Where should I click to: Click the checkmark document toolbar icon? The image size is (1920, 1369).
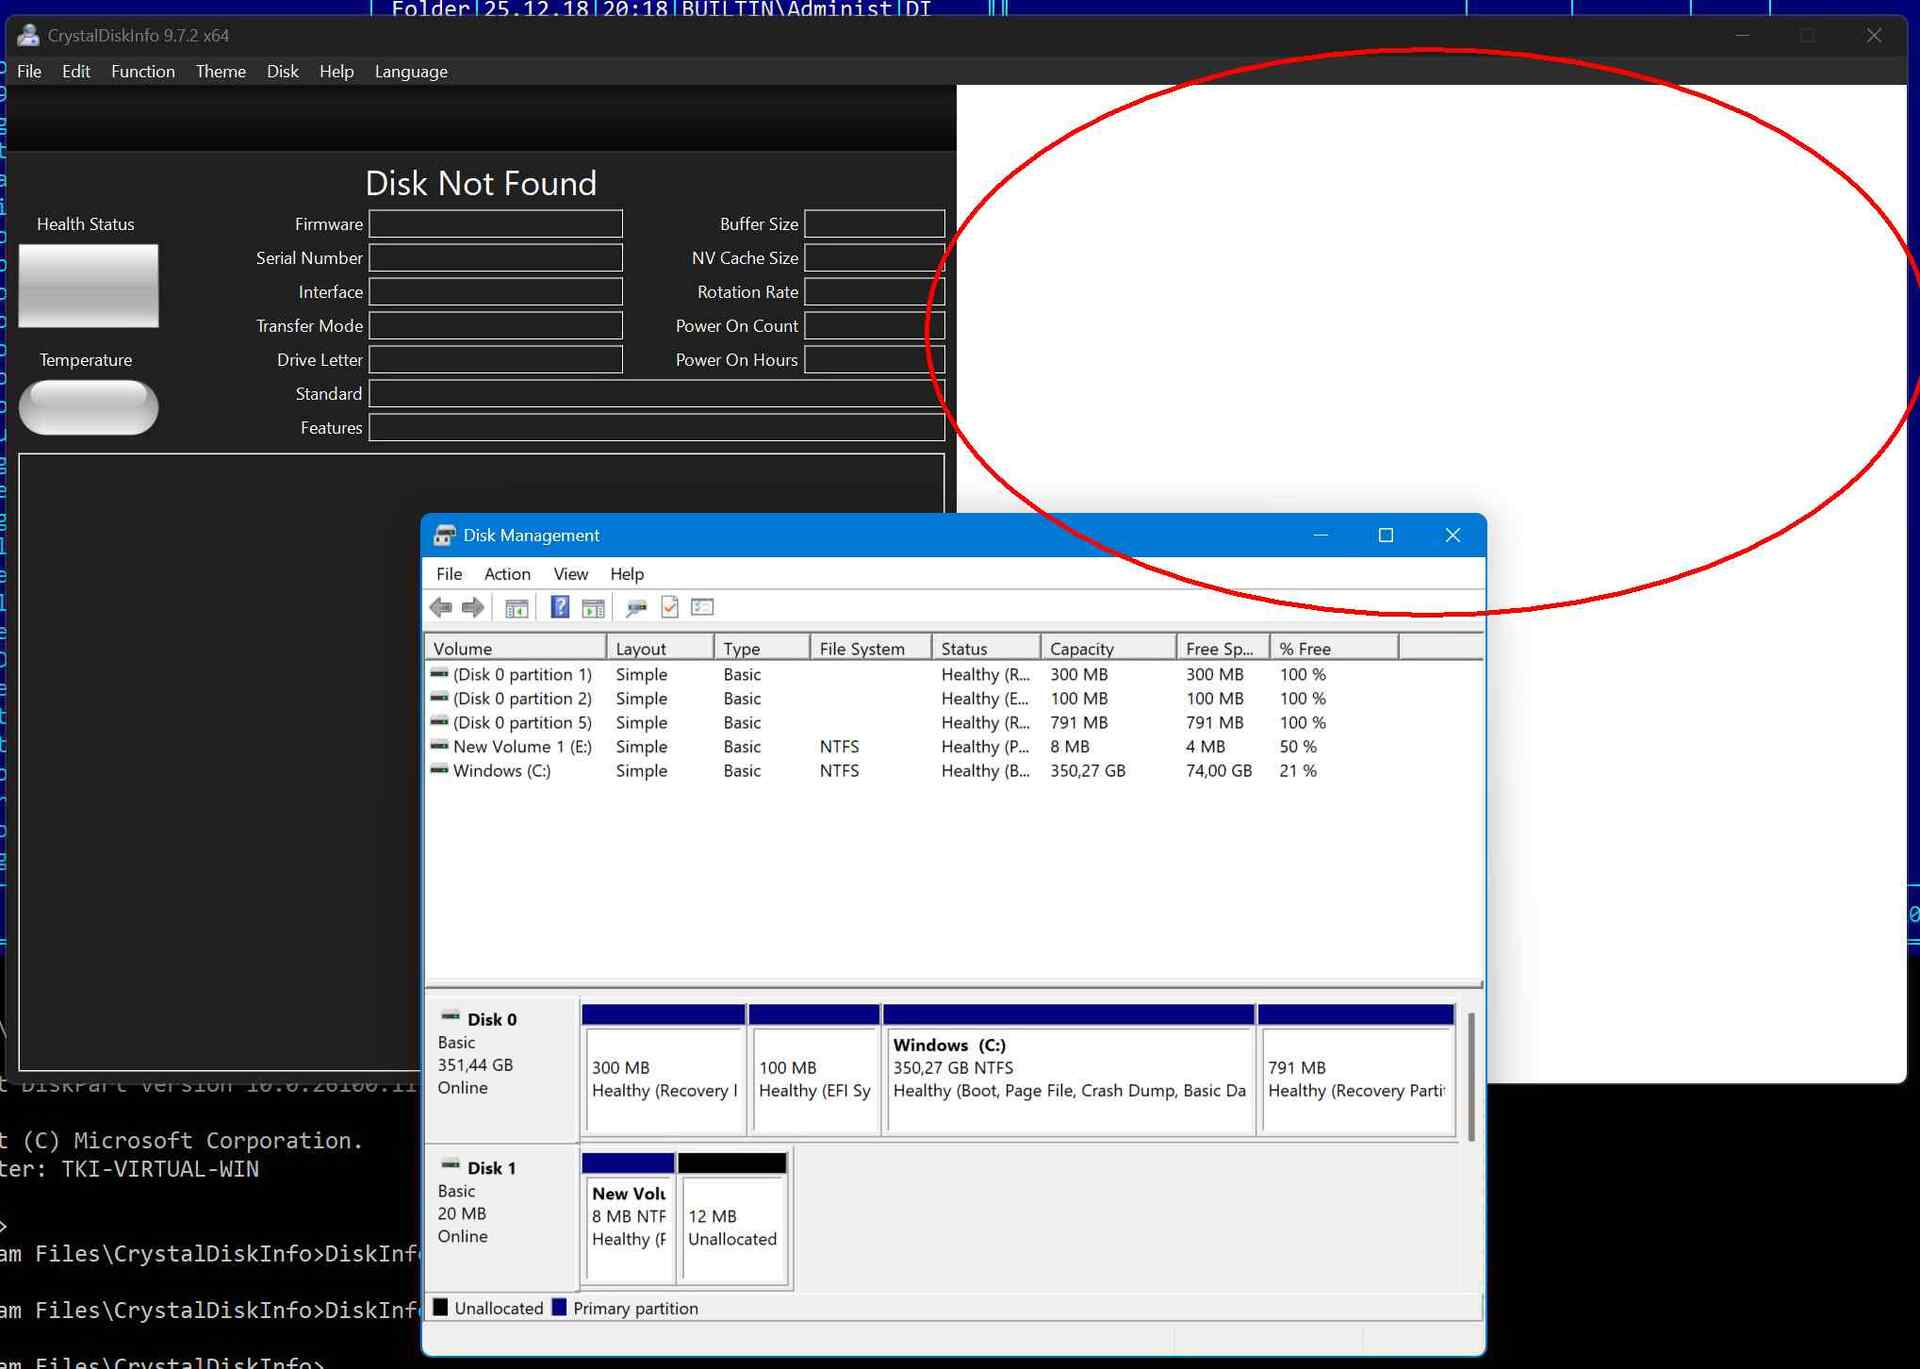[670, 607]
